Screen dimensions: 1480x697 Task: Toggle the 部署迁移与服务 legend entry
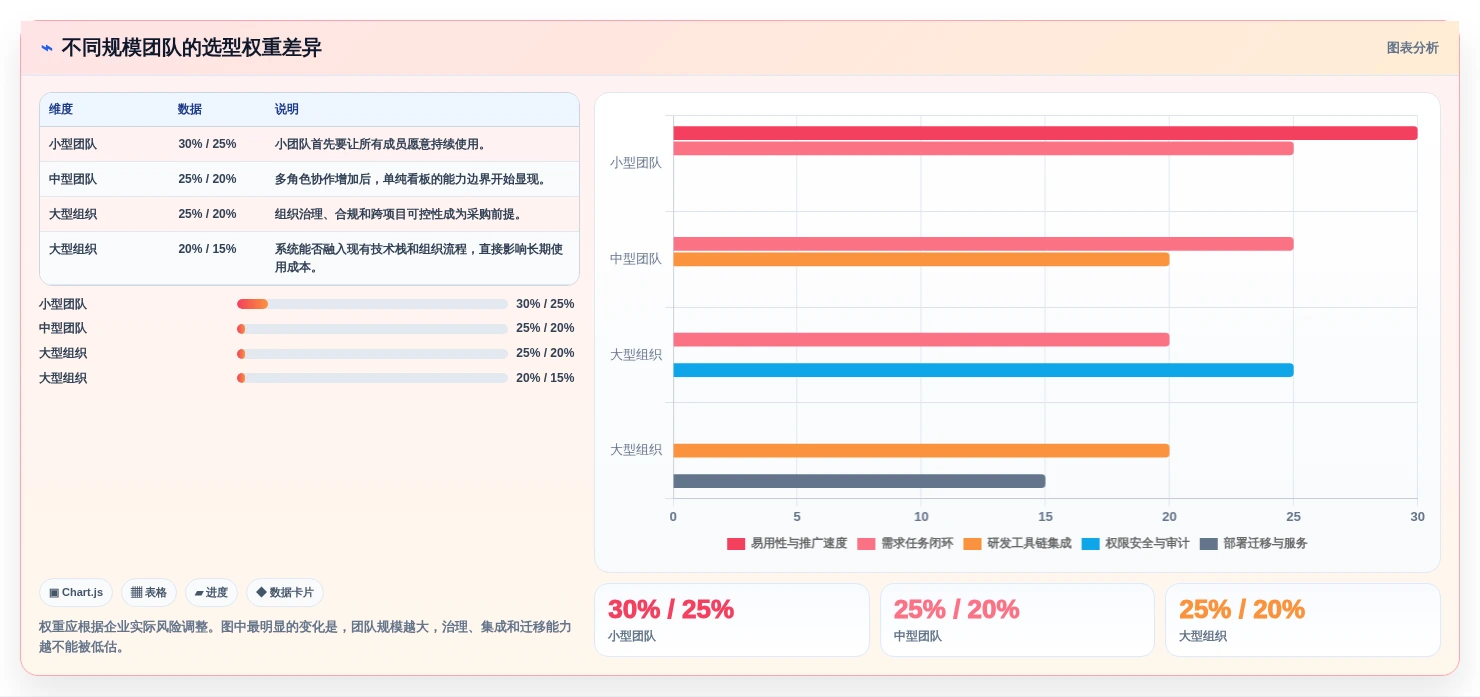[x=1253, y=543]
